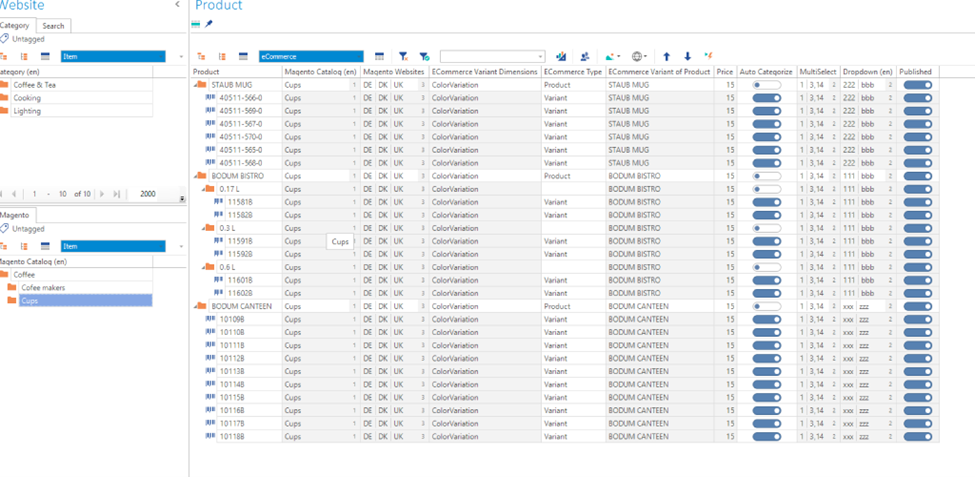The width and height of the screenshot is (975, 477).
Task: Sort by ECommerce Type column header
Action: pyautogui.click(x=573, y=72)
